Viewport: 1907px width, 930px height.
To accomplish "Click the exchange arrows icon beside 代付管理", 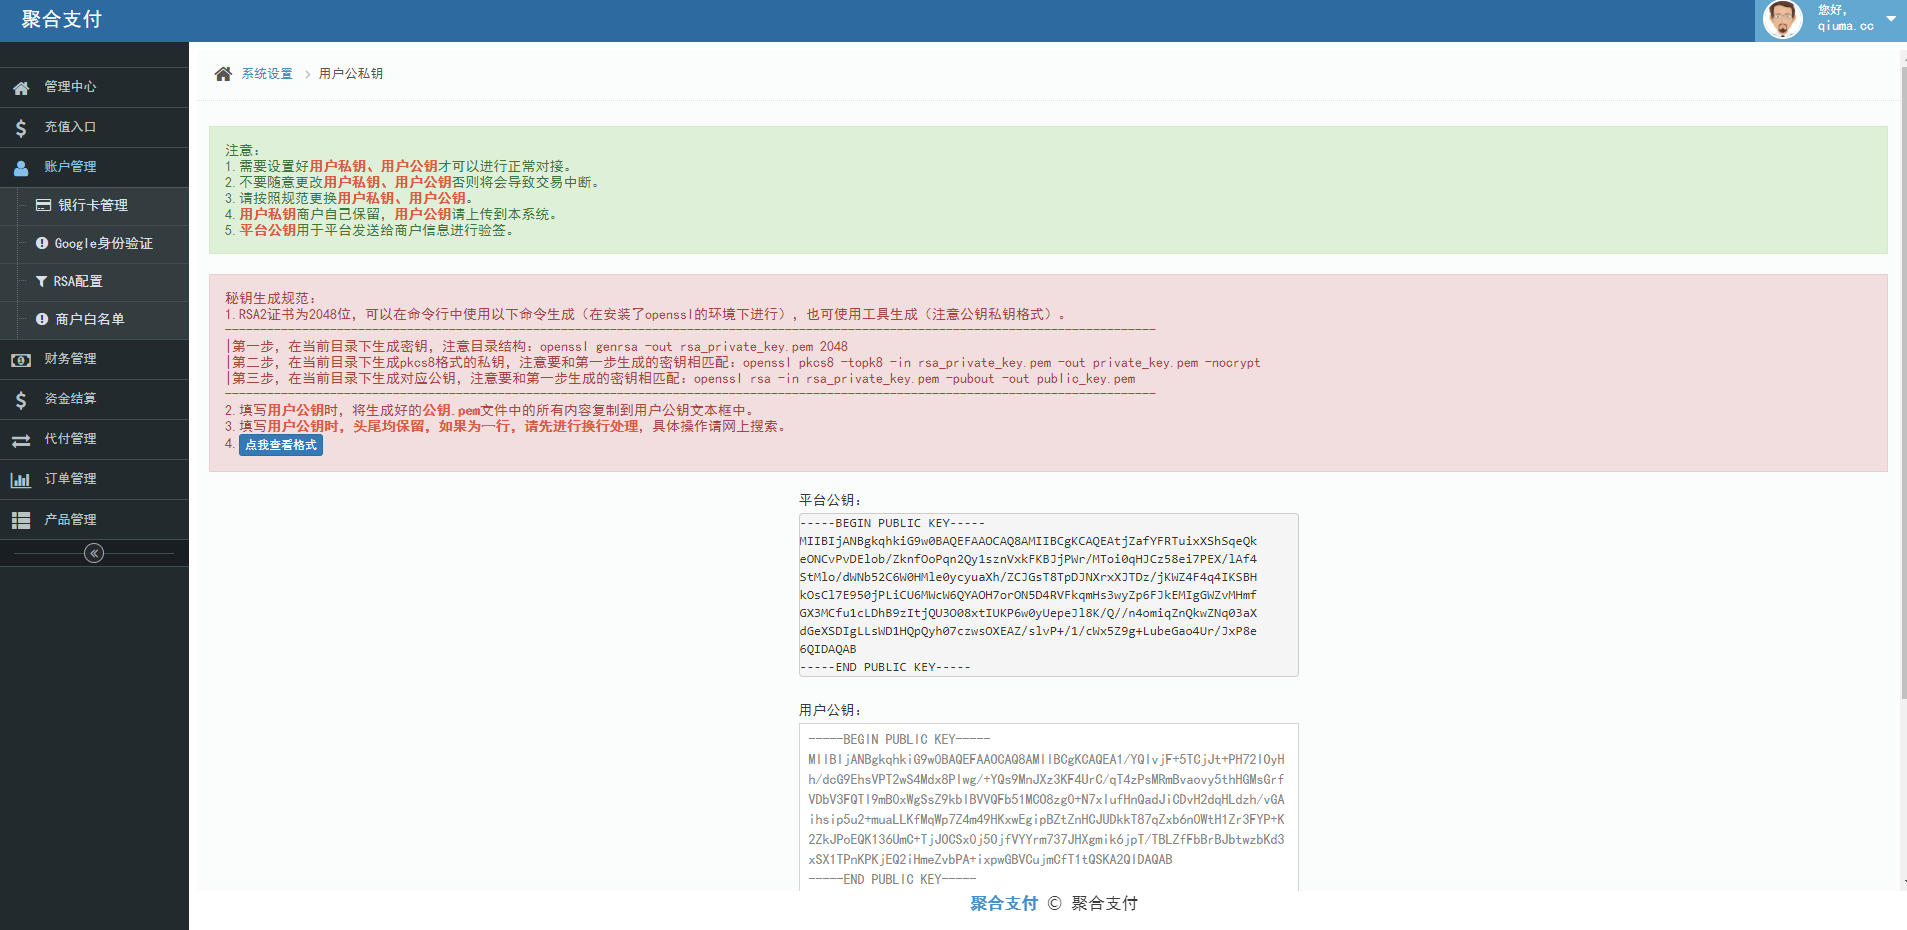I will pyautogui.click(x=21, y=440).
